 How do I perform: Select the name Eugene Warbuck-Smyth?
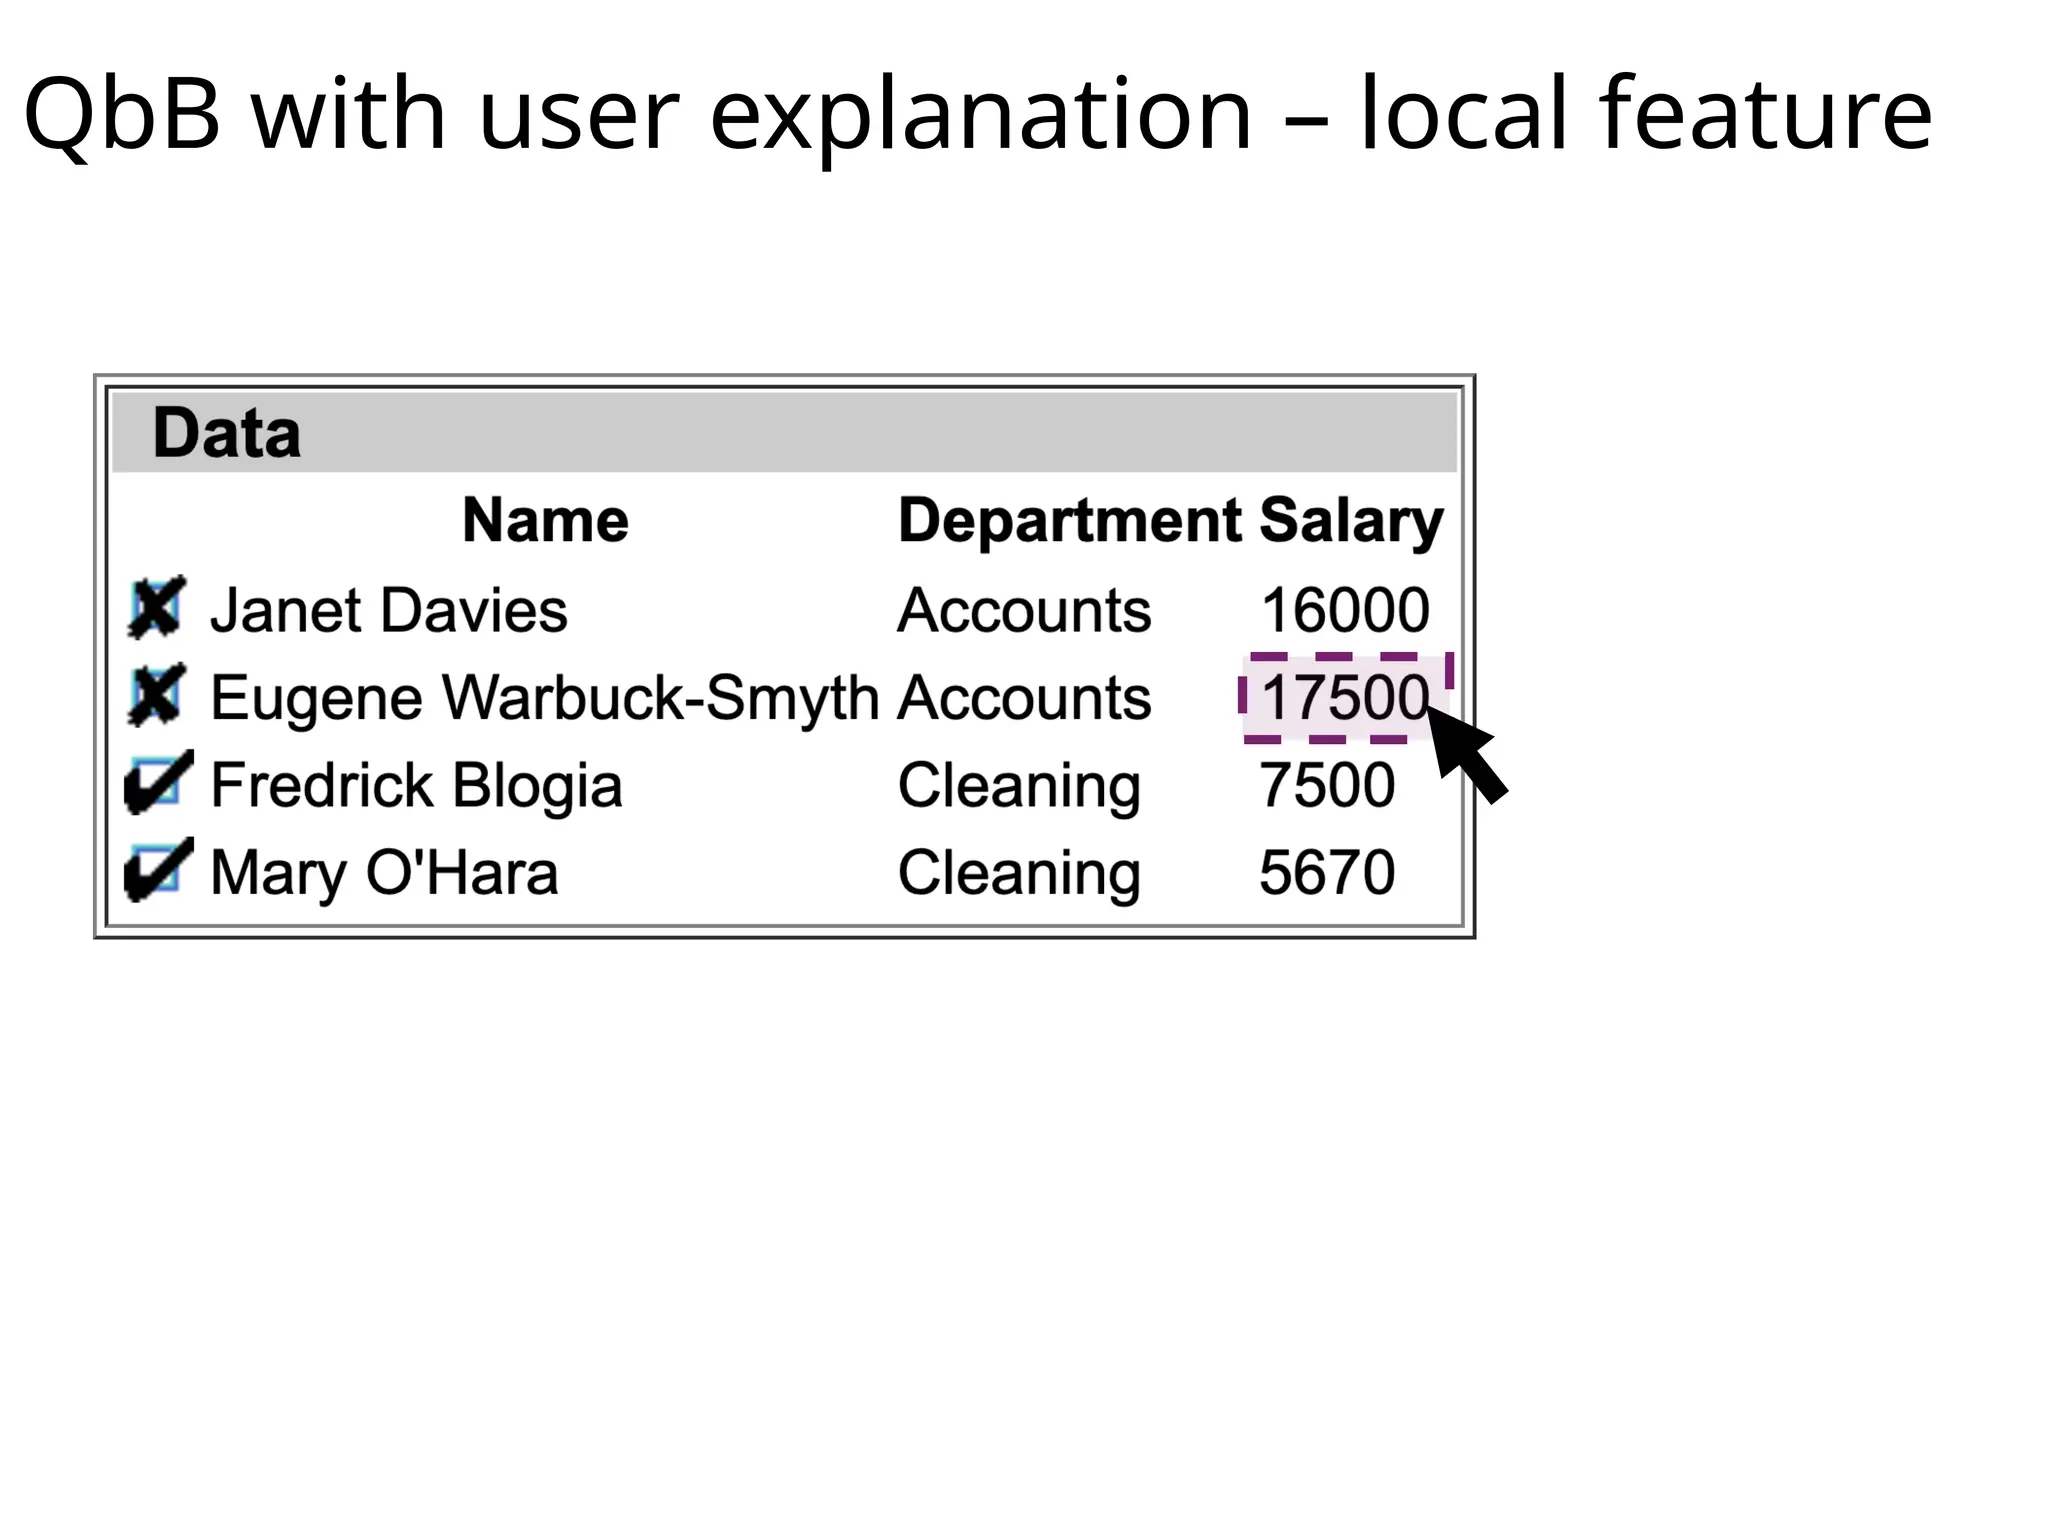pyautogui.click(x=544, y=698)
